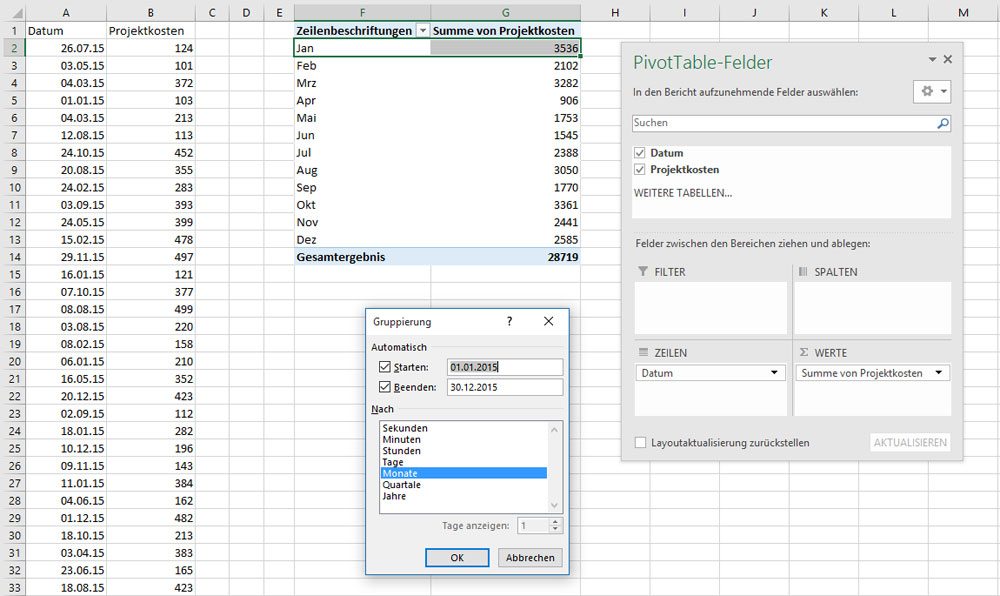Select Jahre in the grouping list

[394, 496]
